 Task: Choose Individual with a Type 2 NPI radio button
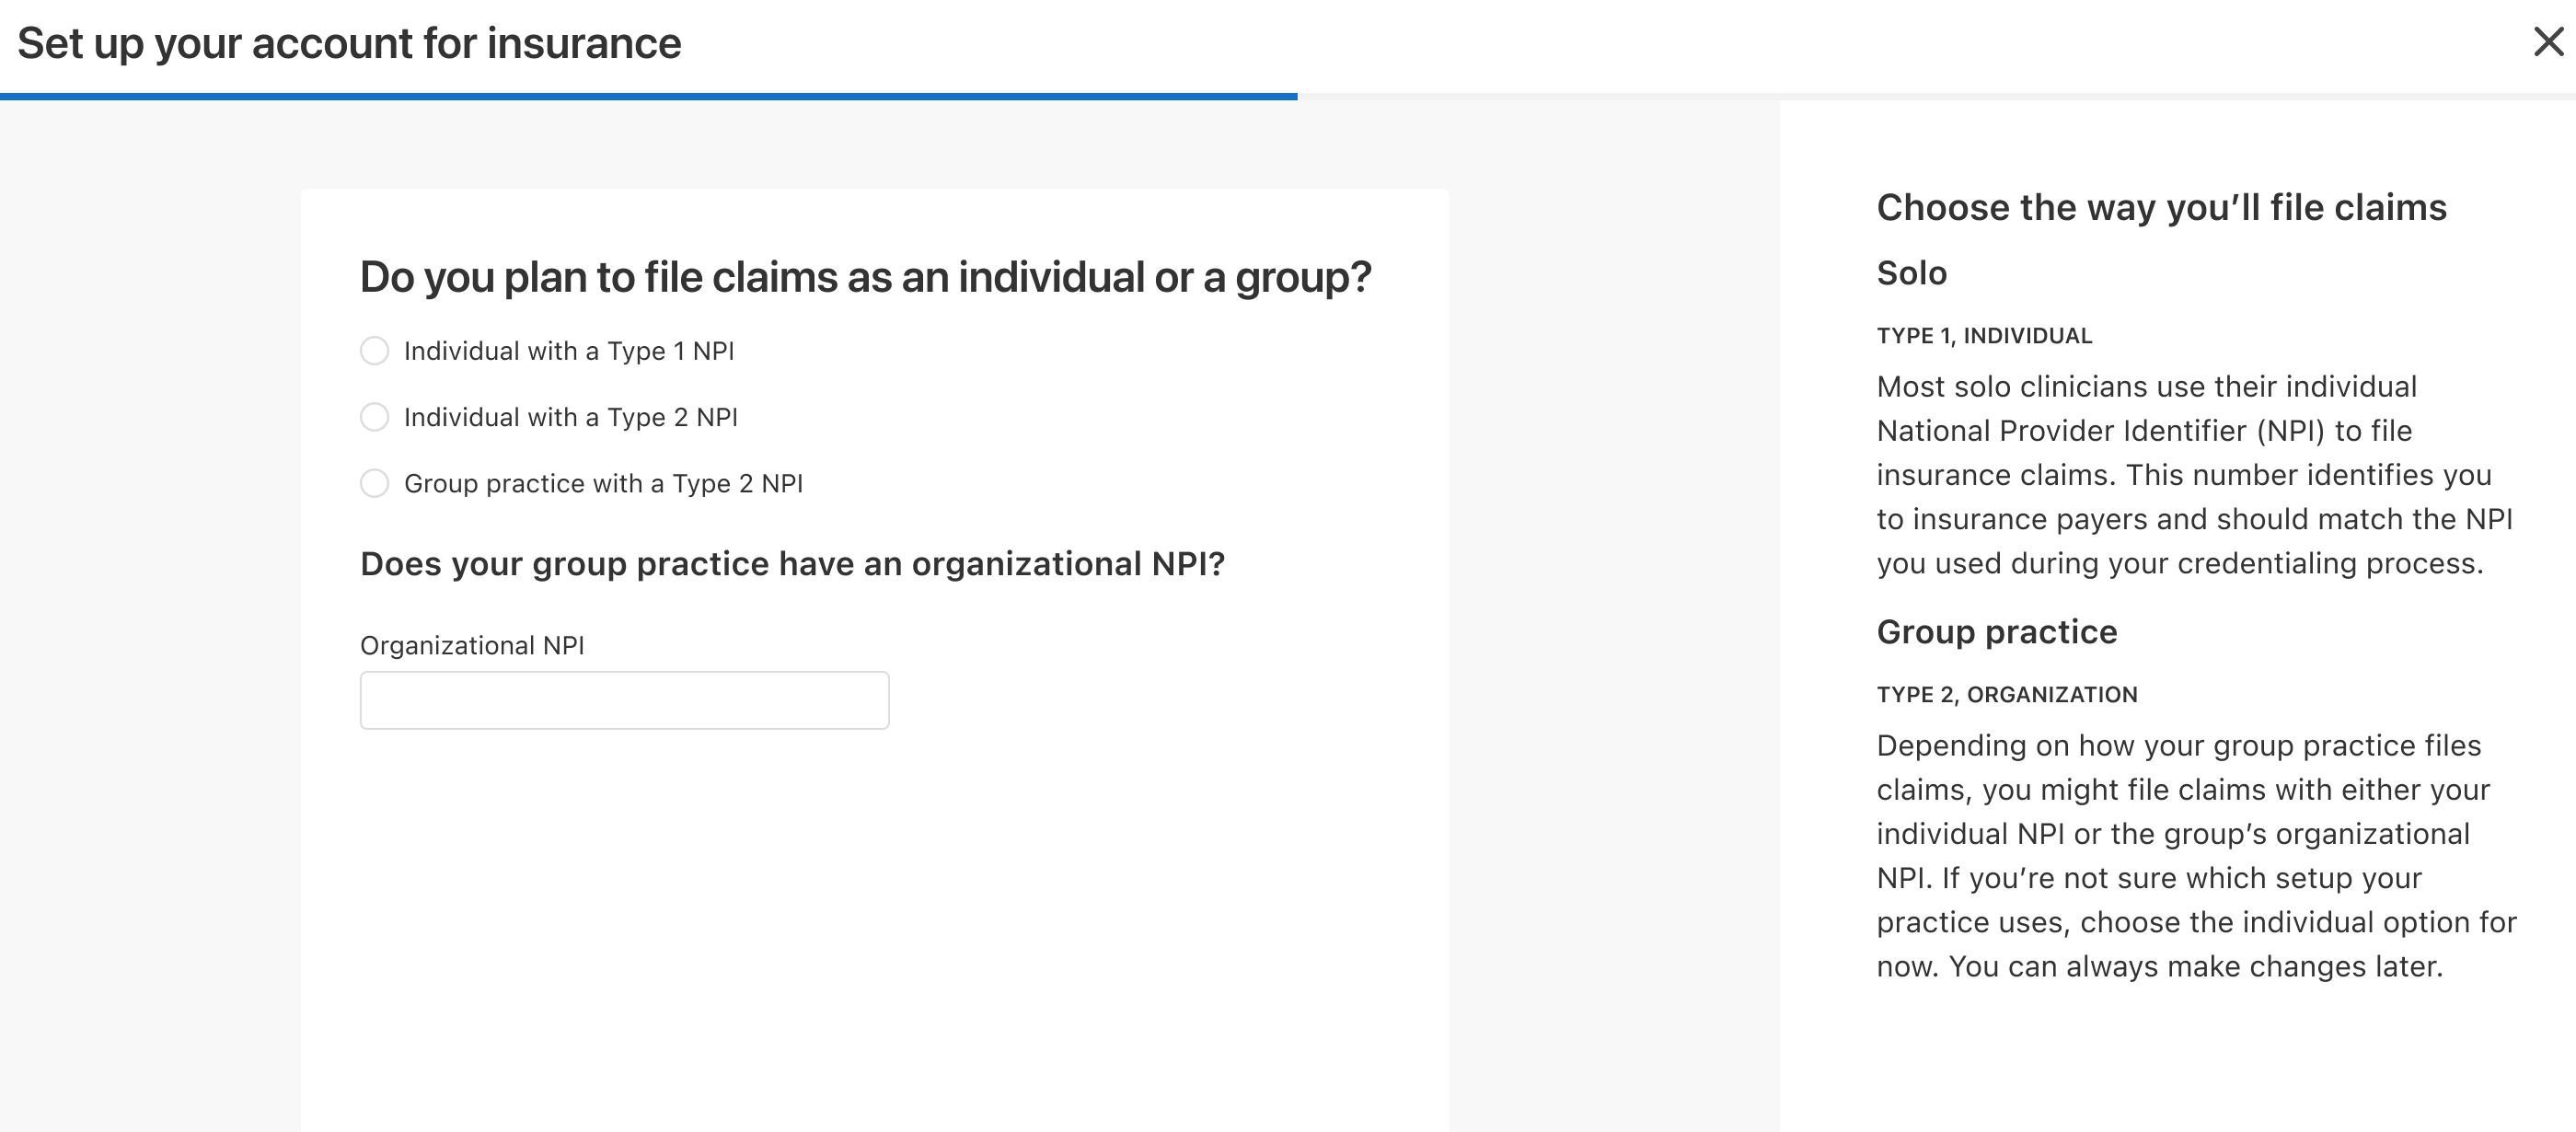coord(374,417)
